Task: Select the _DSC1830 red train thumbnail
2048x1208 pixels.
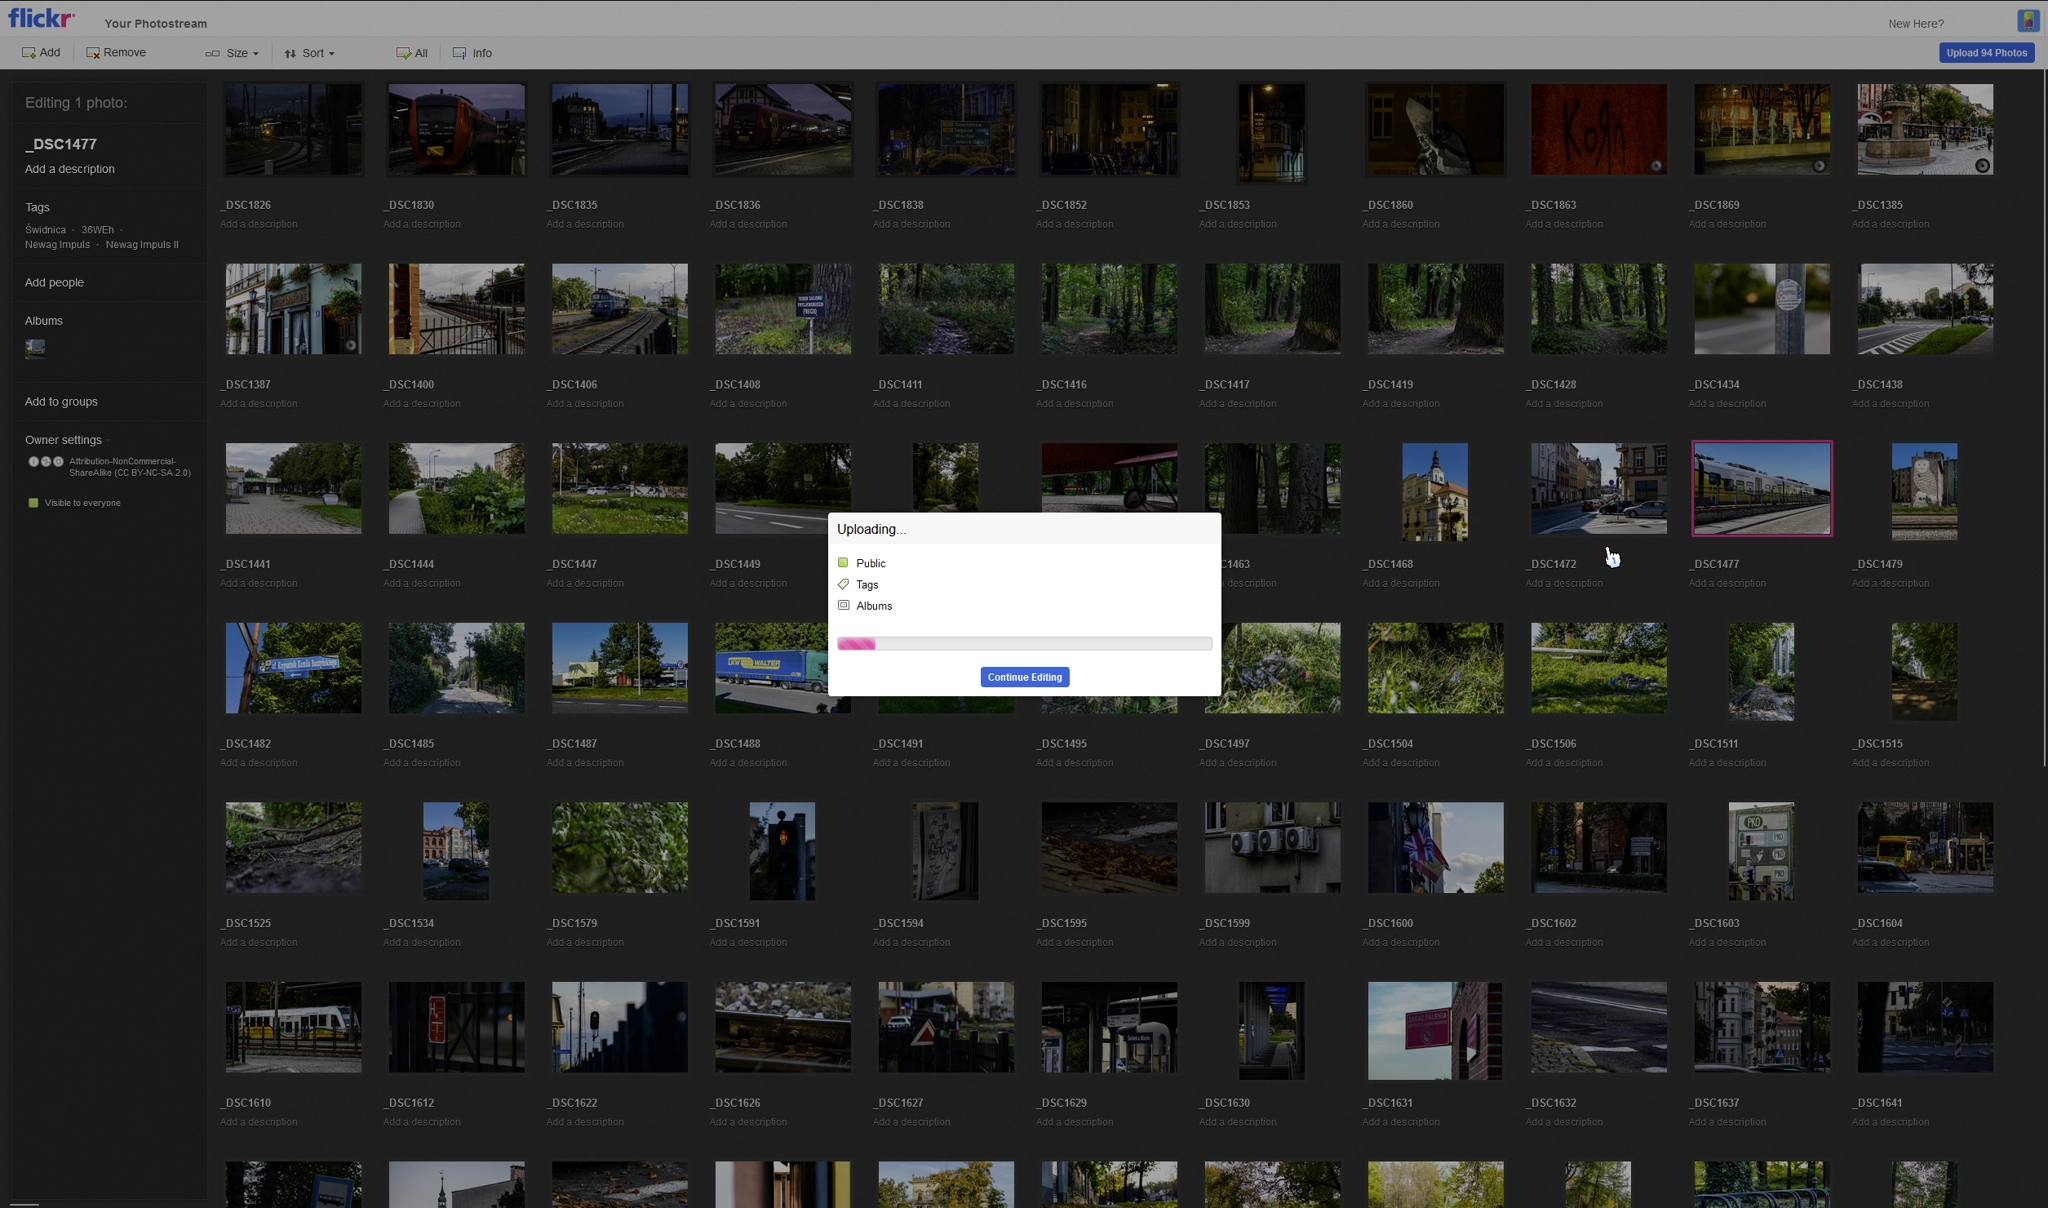Action: pyautogui.click(x=456, y=130)
